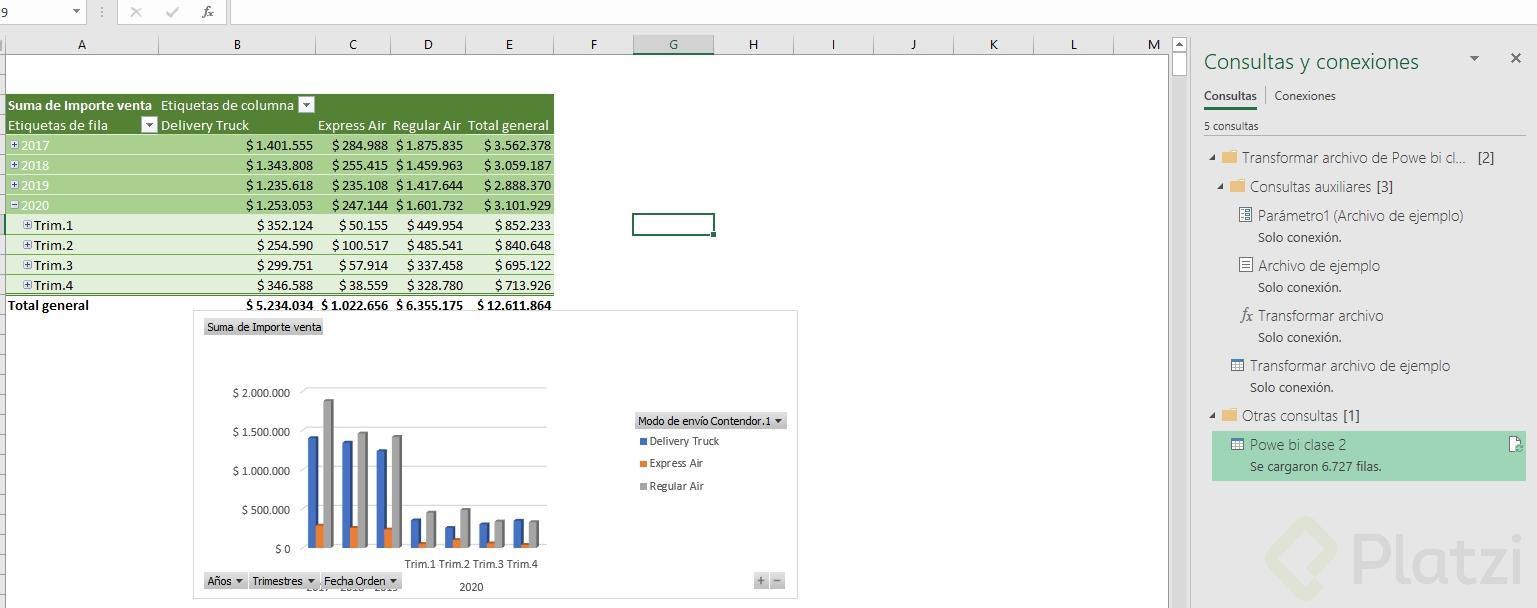Open the Fecha Orden chart field dropdown

361,581
